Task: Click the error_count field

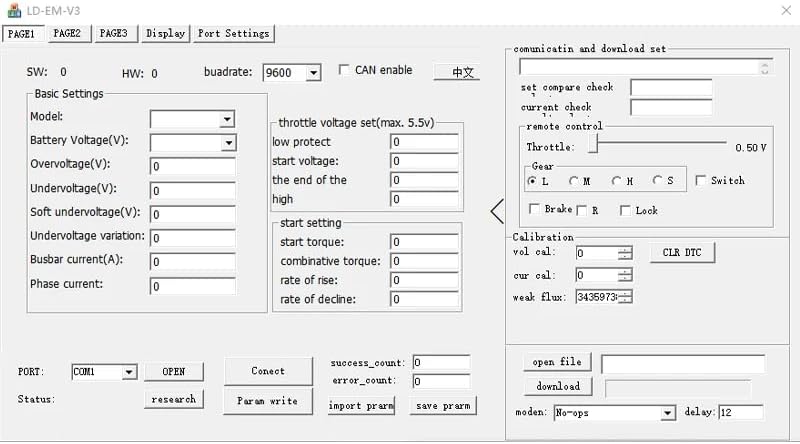Action: click(x=441, y=381)
